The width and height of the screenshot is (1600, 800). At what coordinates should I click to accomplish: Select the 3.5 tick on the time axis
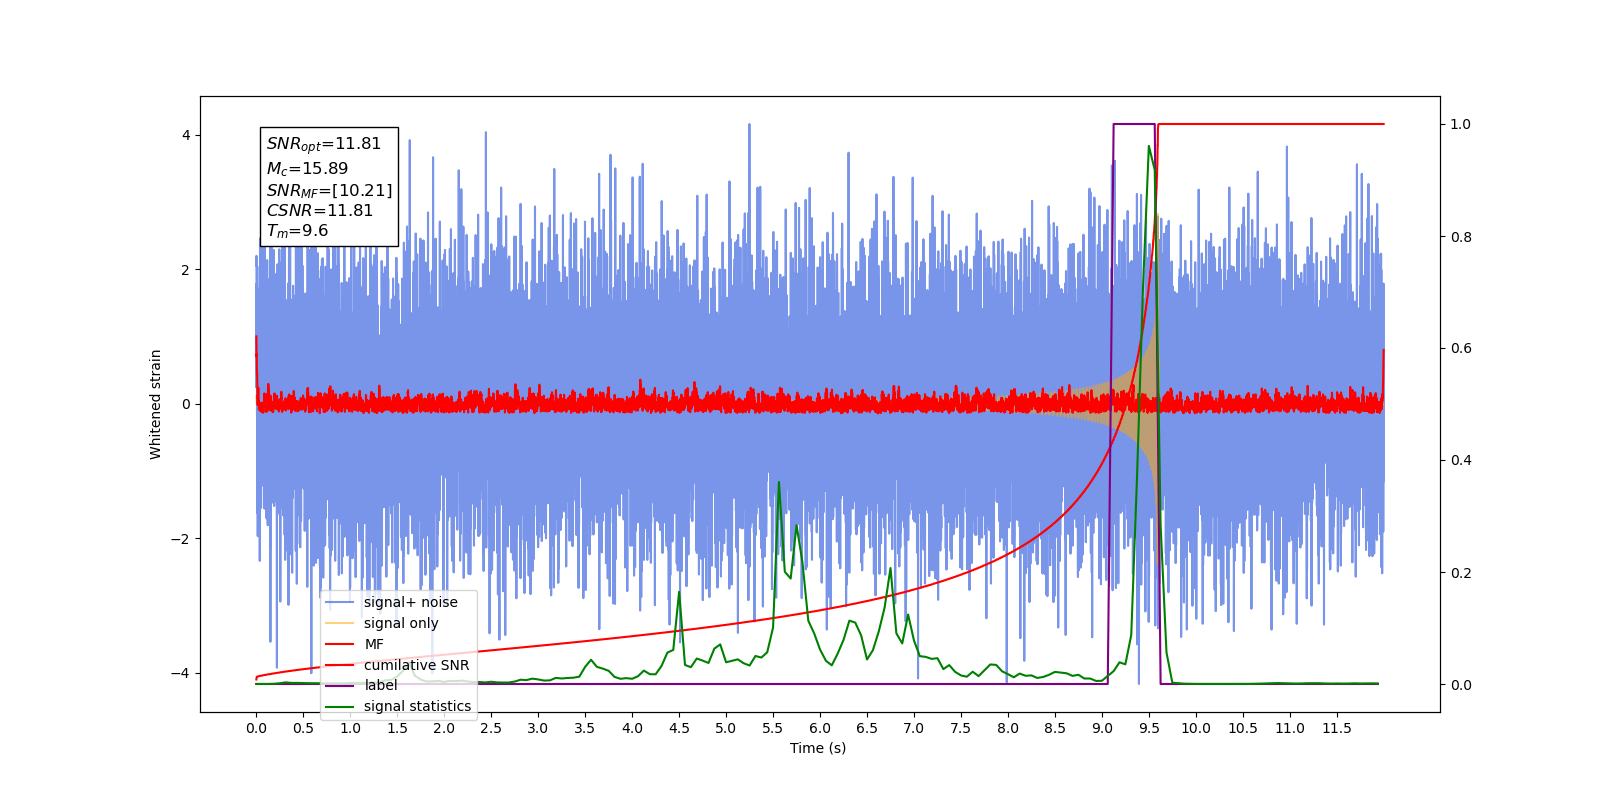[x=585, y=728]
